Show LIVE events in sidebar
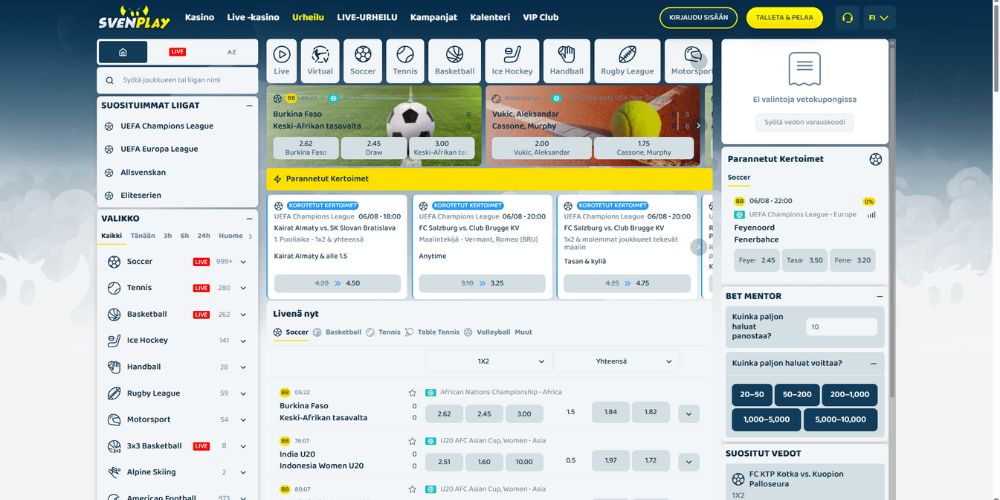 [x=177, y=52]
